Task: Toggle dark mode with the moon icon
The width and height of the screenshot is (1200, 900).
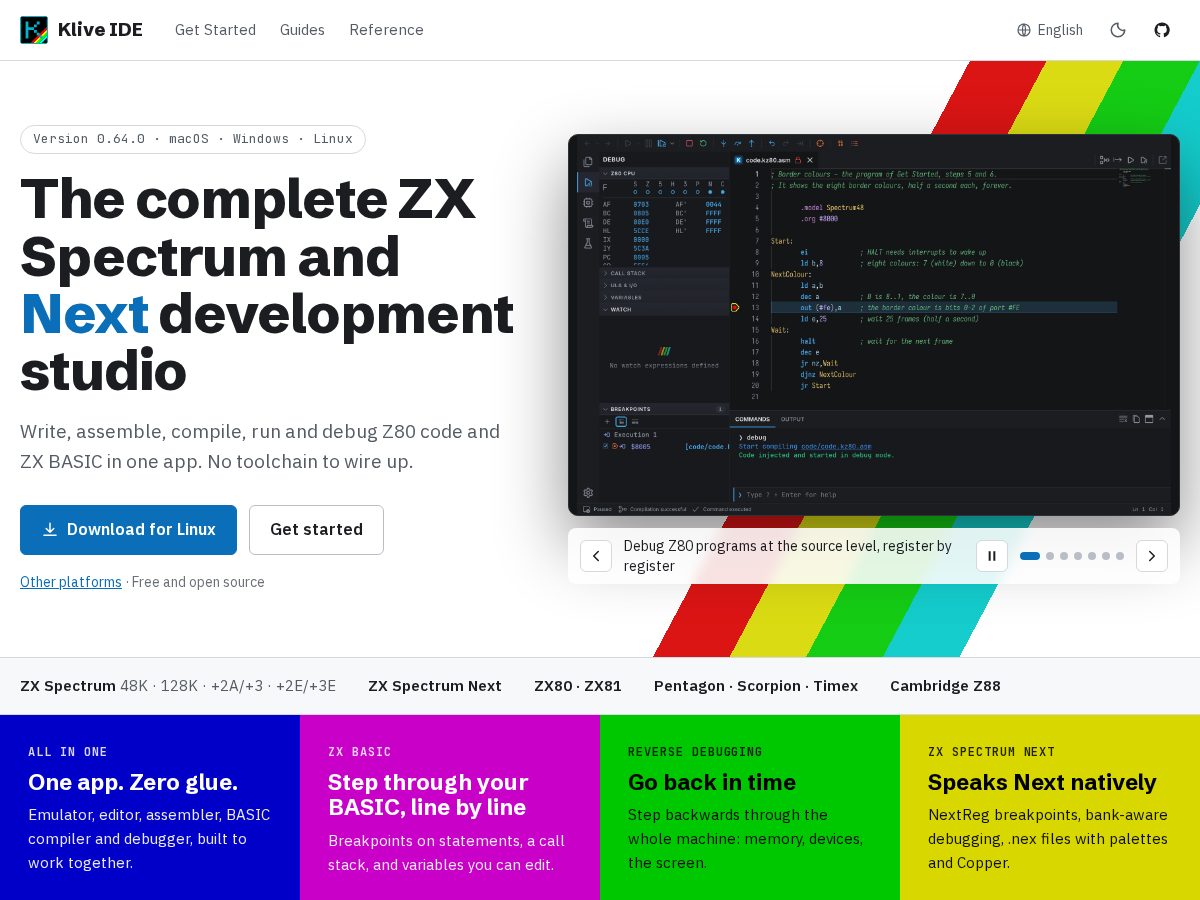Action: pos(1118,30)
